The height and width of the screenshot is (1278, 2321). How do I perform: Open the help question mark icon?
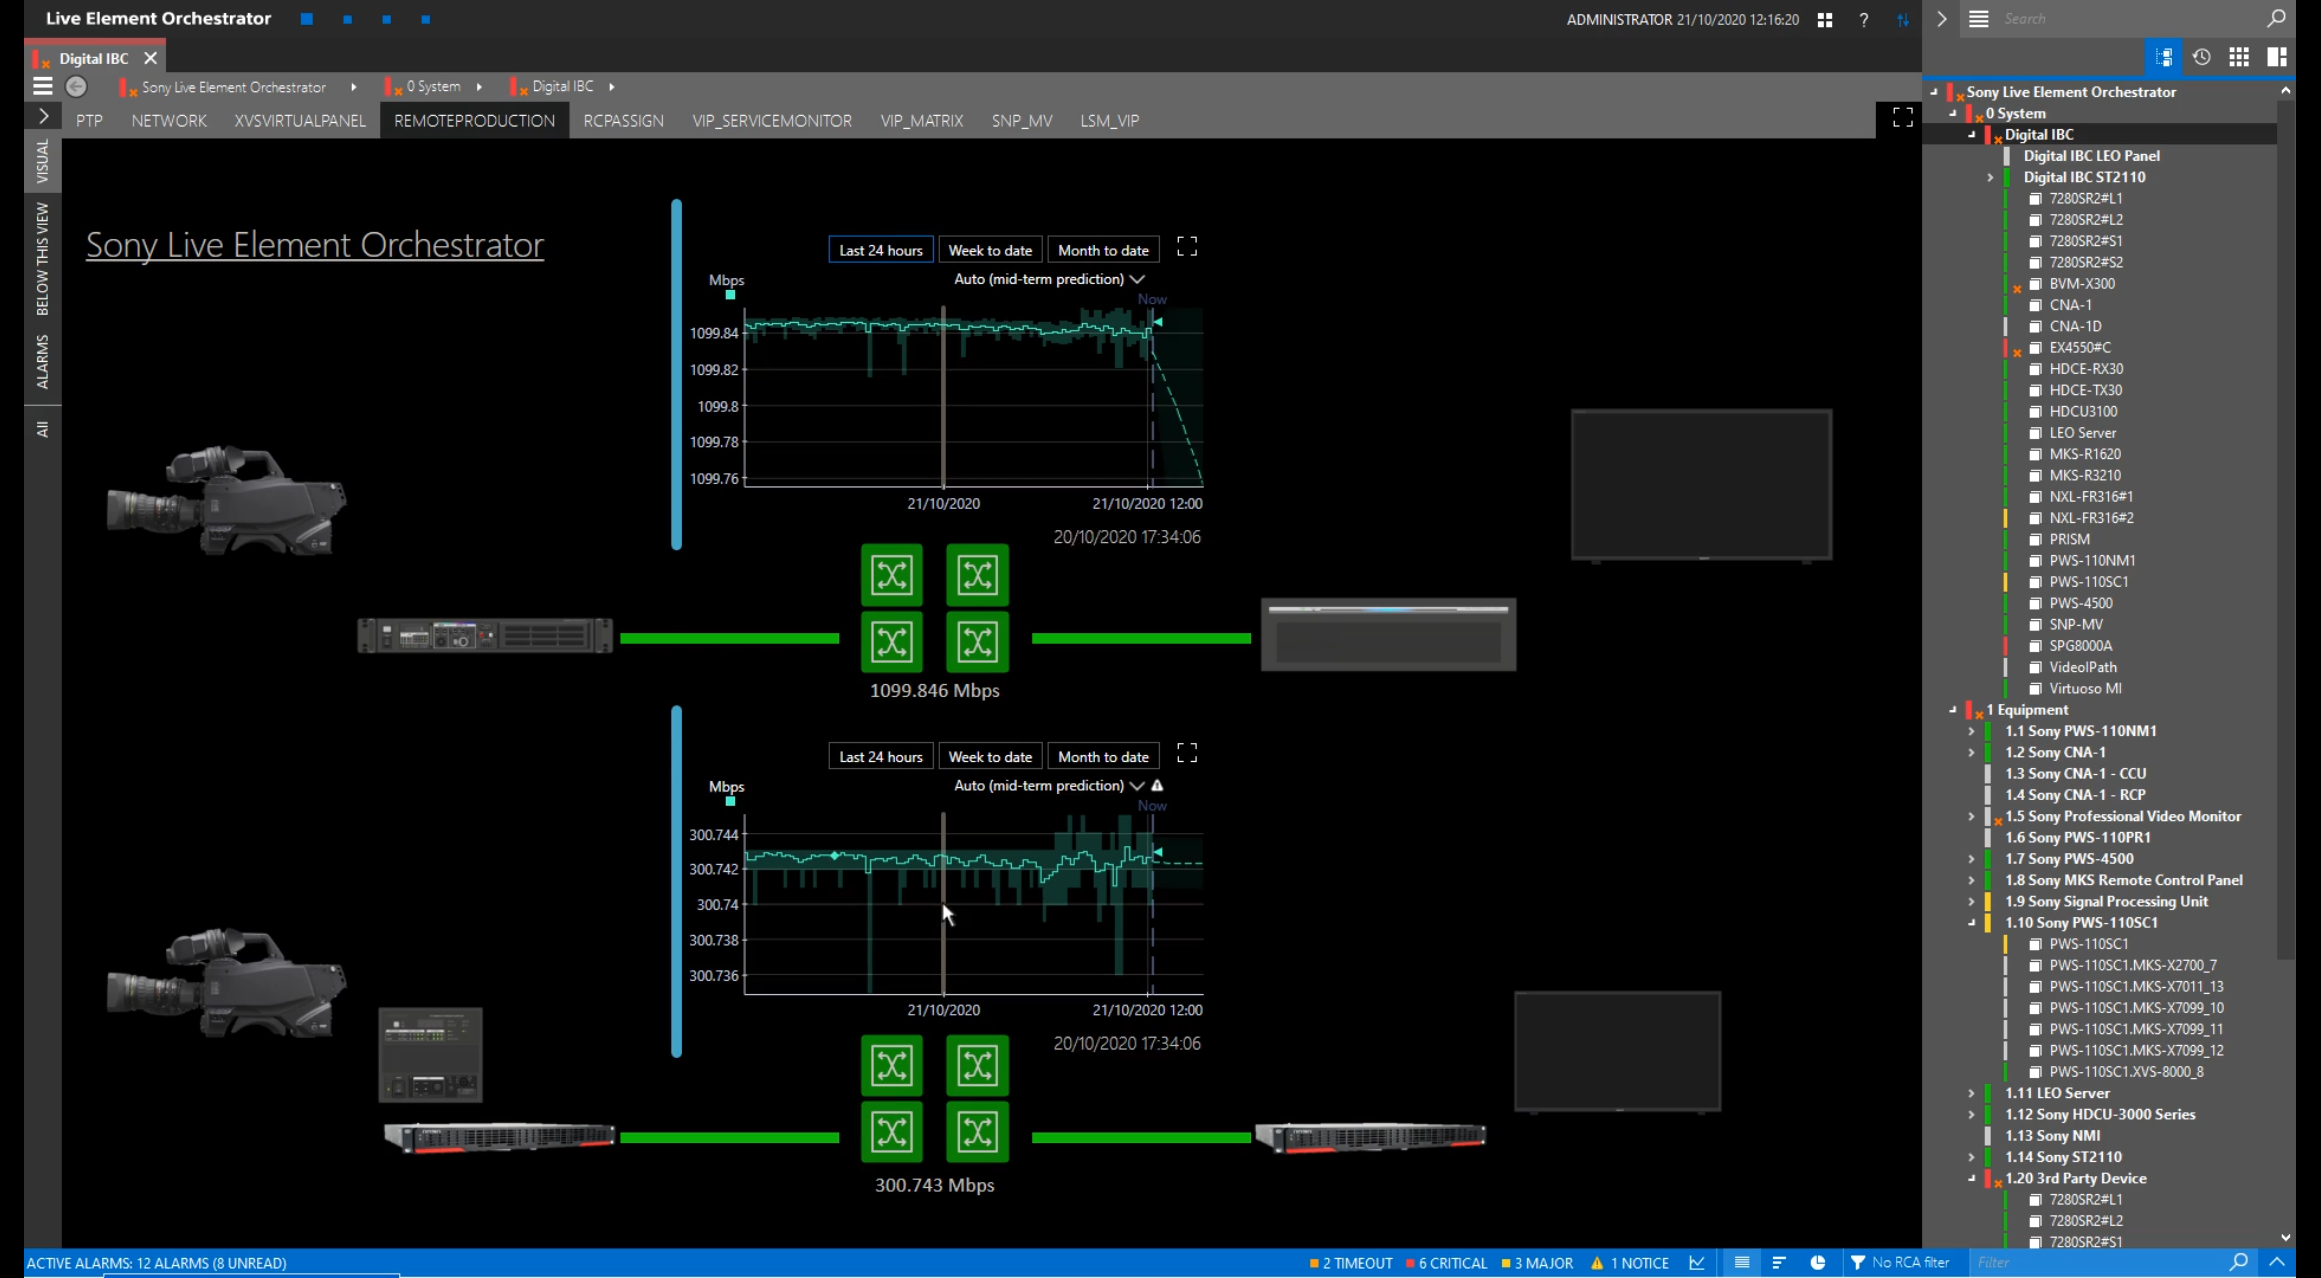[1864, 19]
